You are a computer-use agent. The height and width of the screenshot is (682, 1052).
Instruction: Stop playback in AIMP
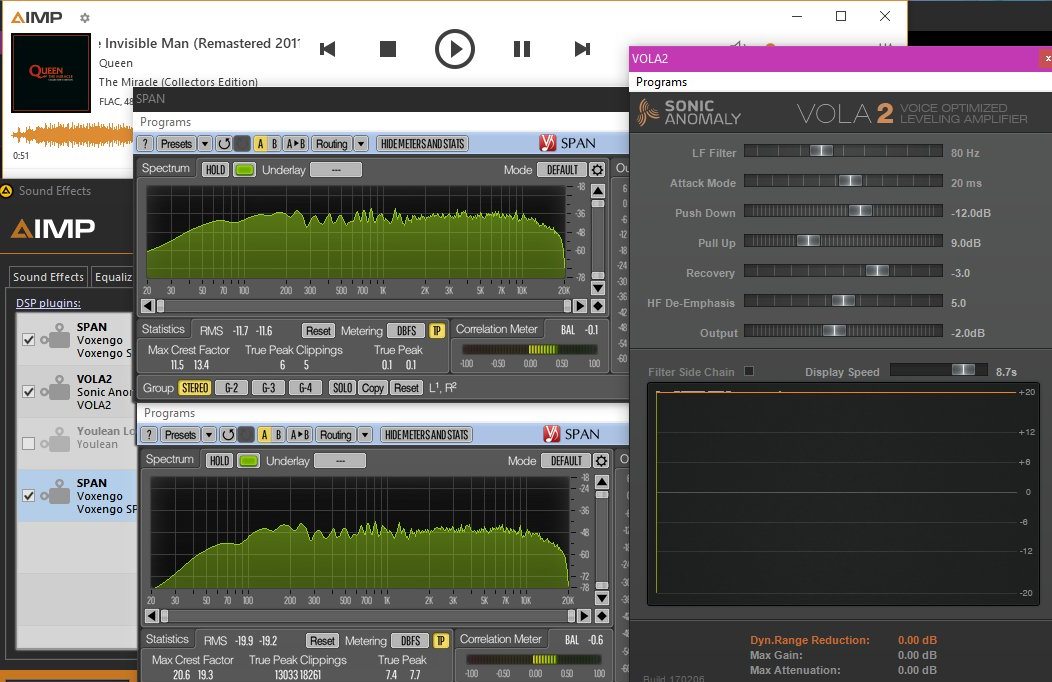388,49
